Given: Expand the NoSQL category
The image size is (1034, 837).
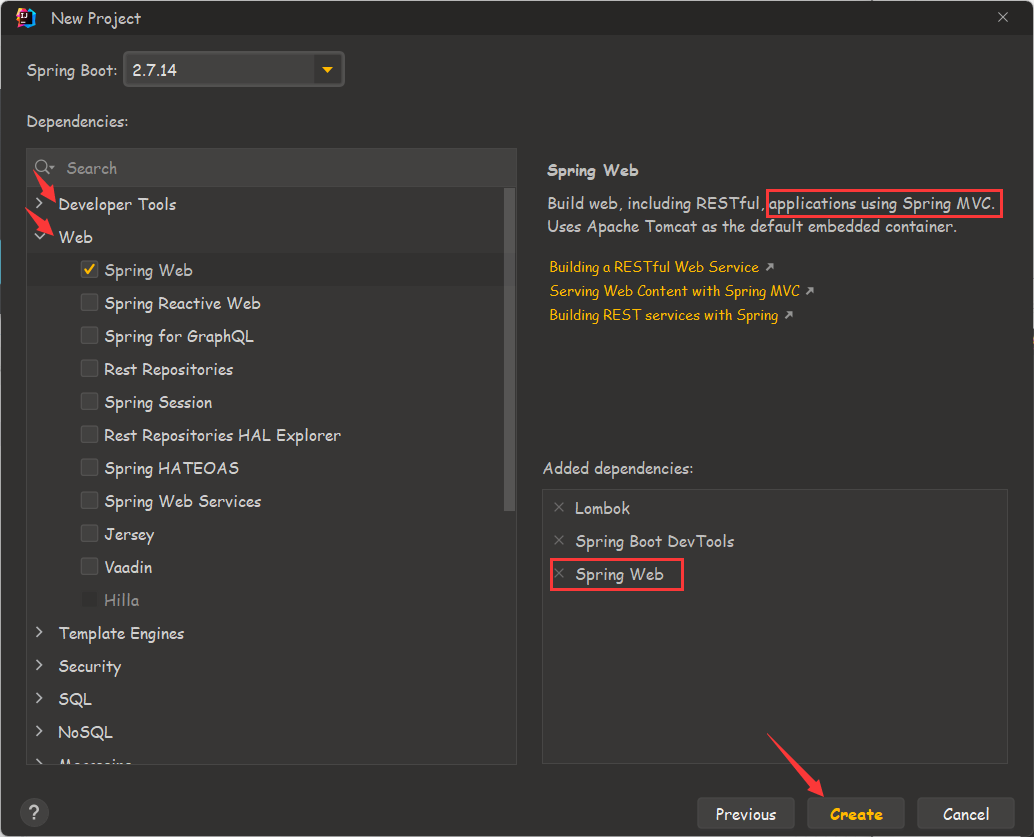Looking at the screenshot, I should point(40,731).
